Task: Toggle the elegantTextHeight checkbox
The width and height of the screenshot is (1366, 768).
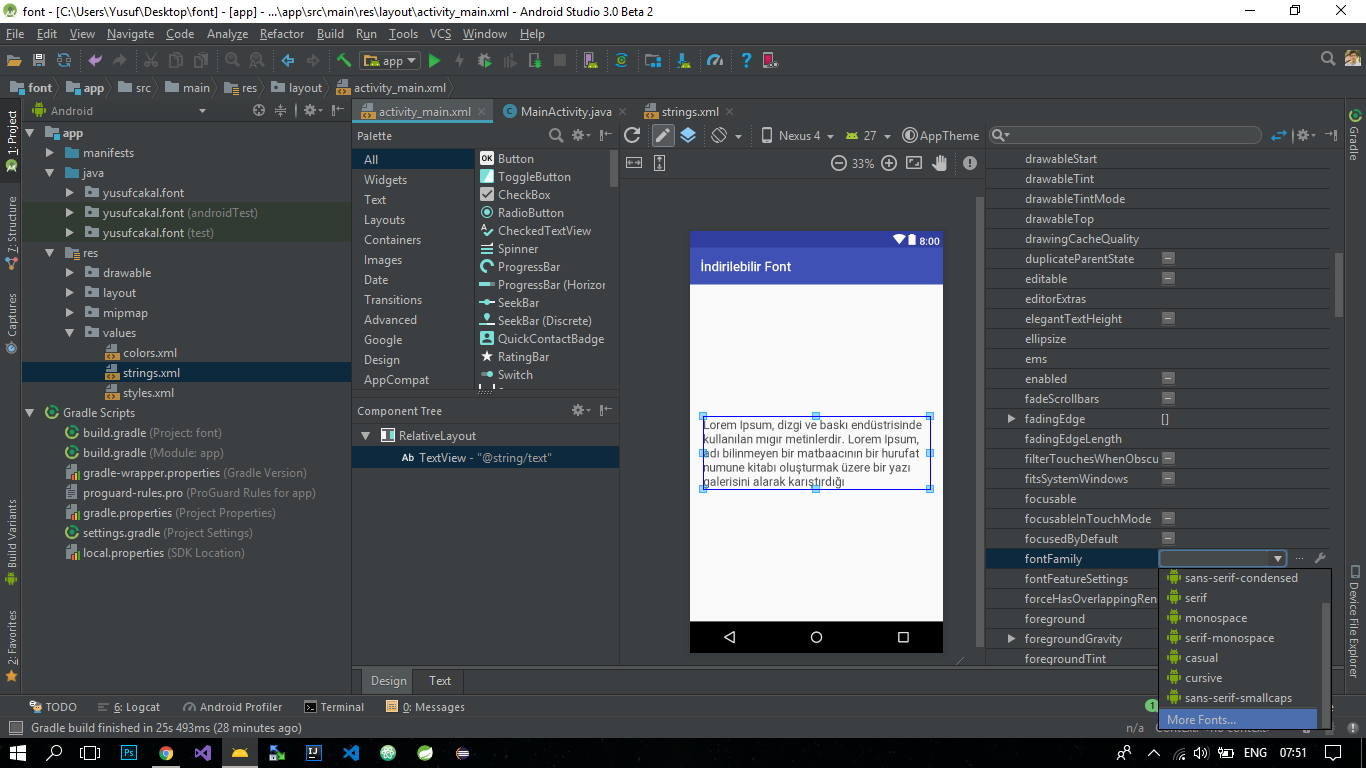Action: 1168,319
